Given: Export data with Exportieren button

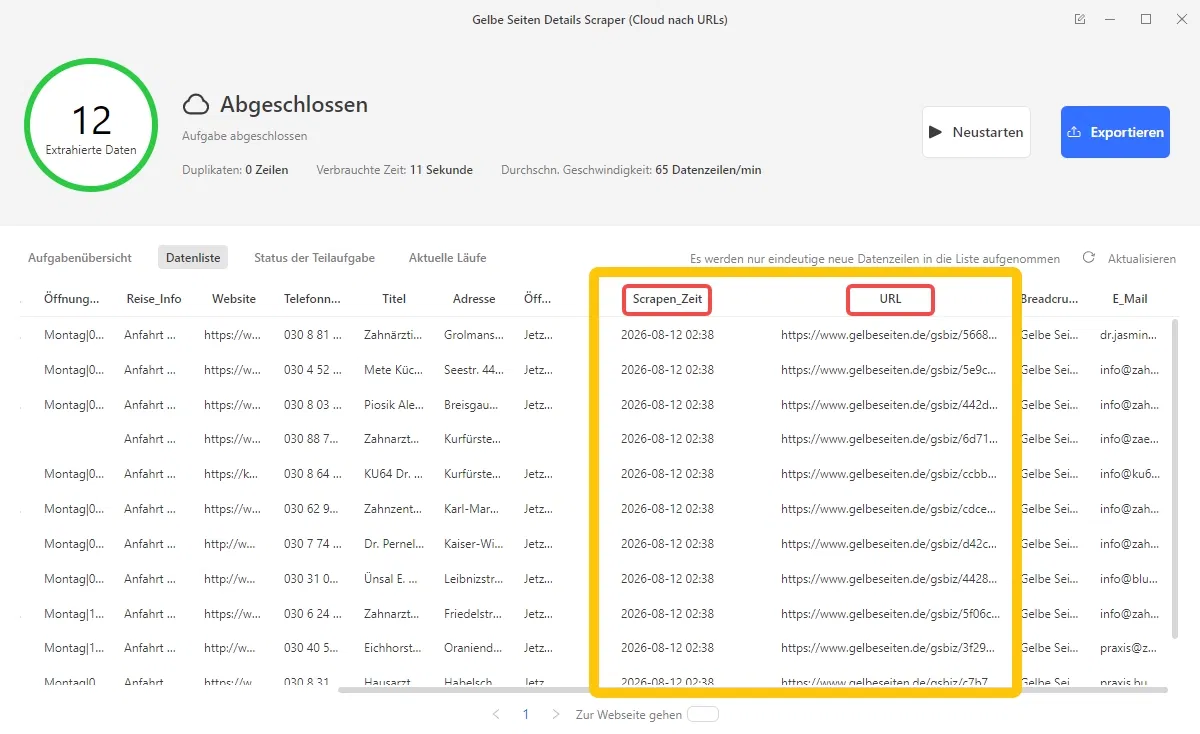Looking at the screenshot, I should 1115,132.
